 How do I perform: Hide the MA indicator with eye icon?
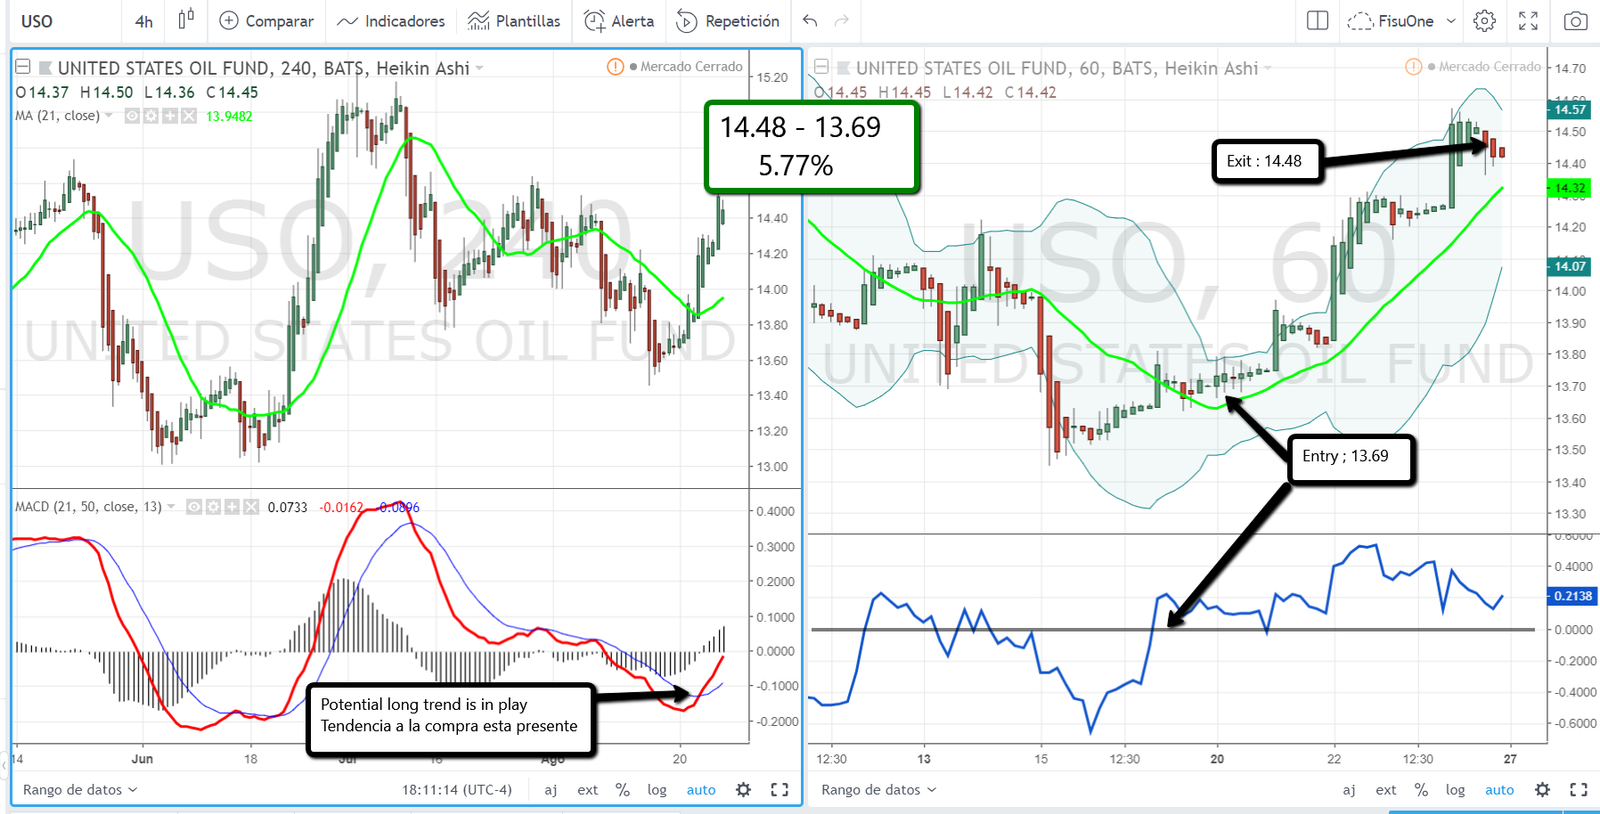(132, 116)
